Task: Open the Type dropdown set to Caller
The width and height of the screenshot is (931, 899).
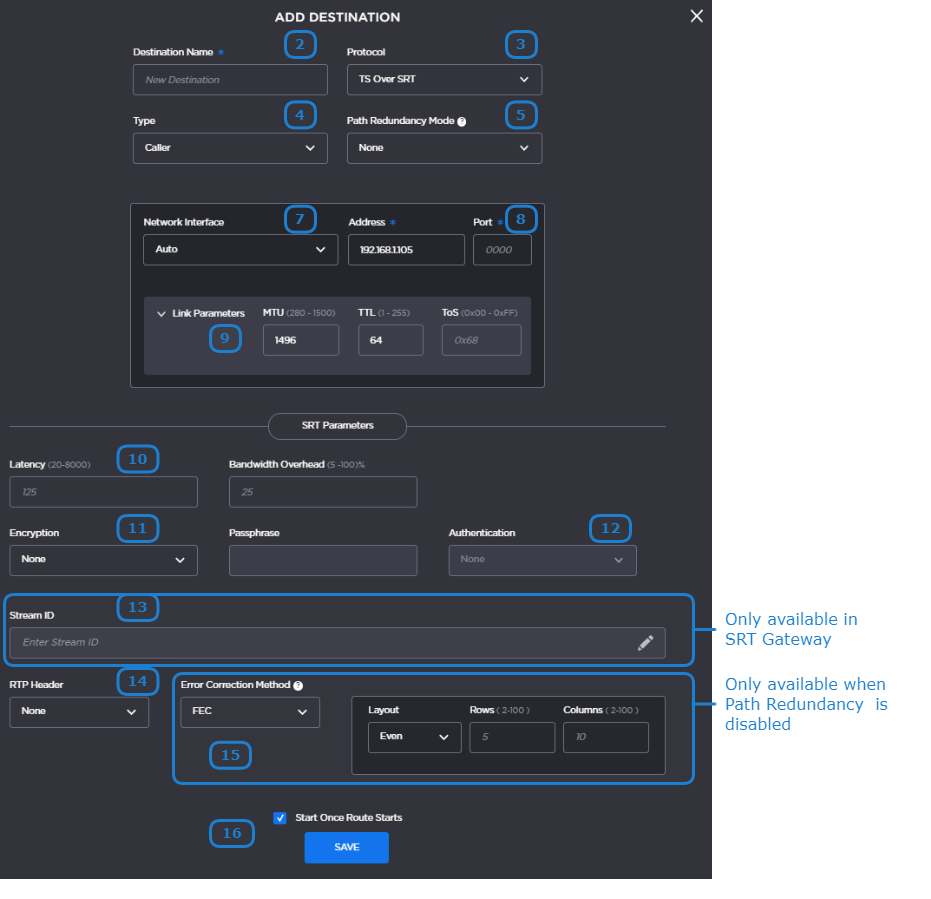Action: pyautogui.click(x=229, y=148)
